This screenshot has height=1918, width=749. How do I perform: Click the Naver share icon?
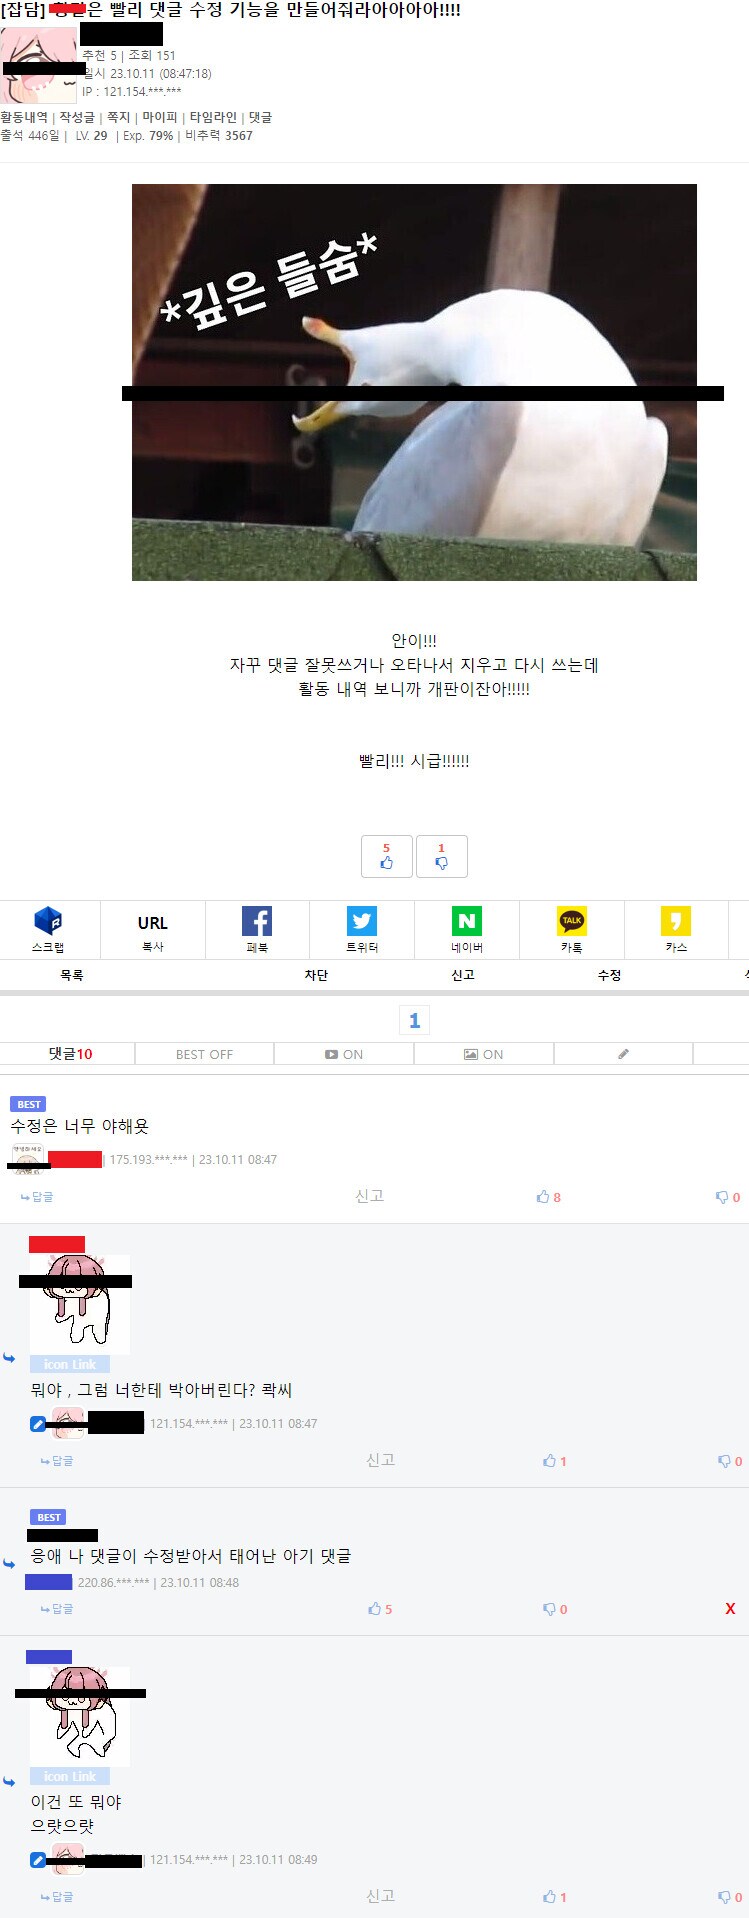pos(466,921)
